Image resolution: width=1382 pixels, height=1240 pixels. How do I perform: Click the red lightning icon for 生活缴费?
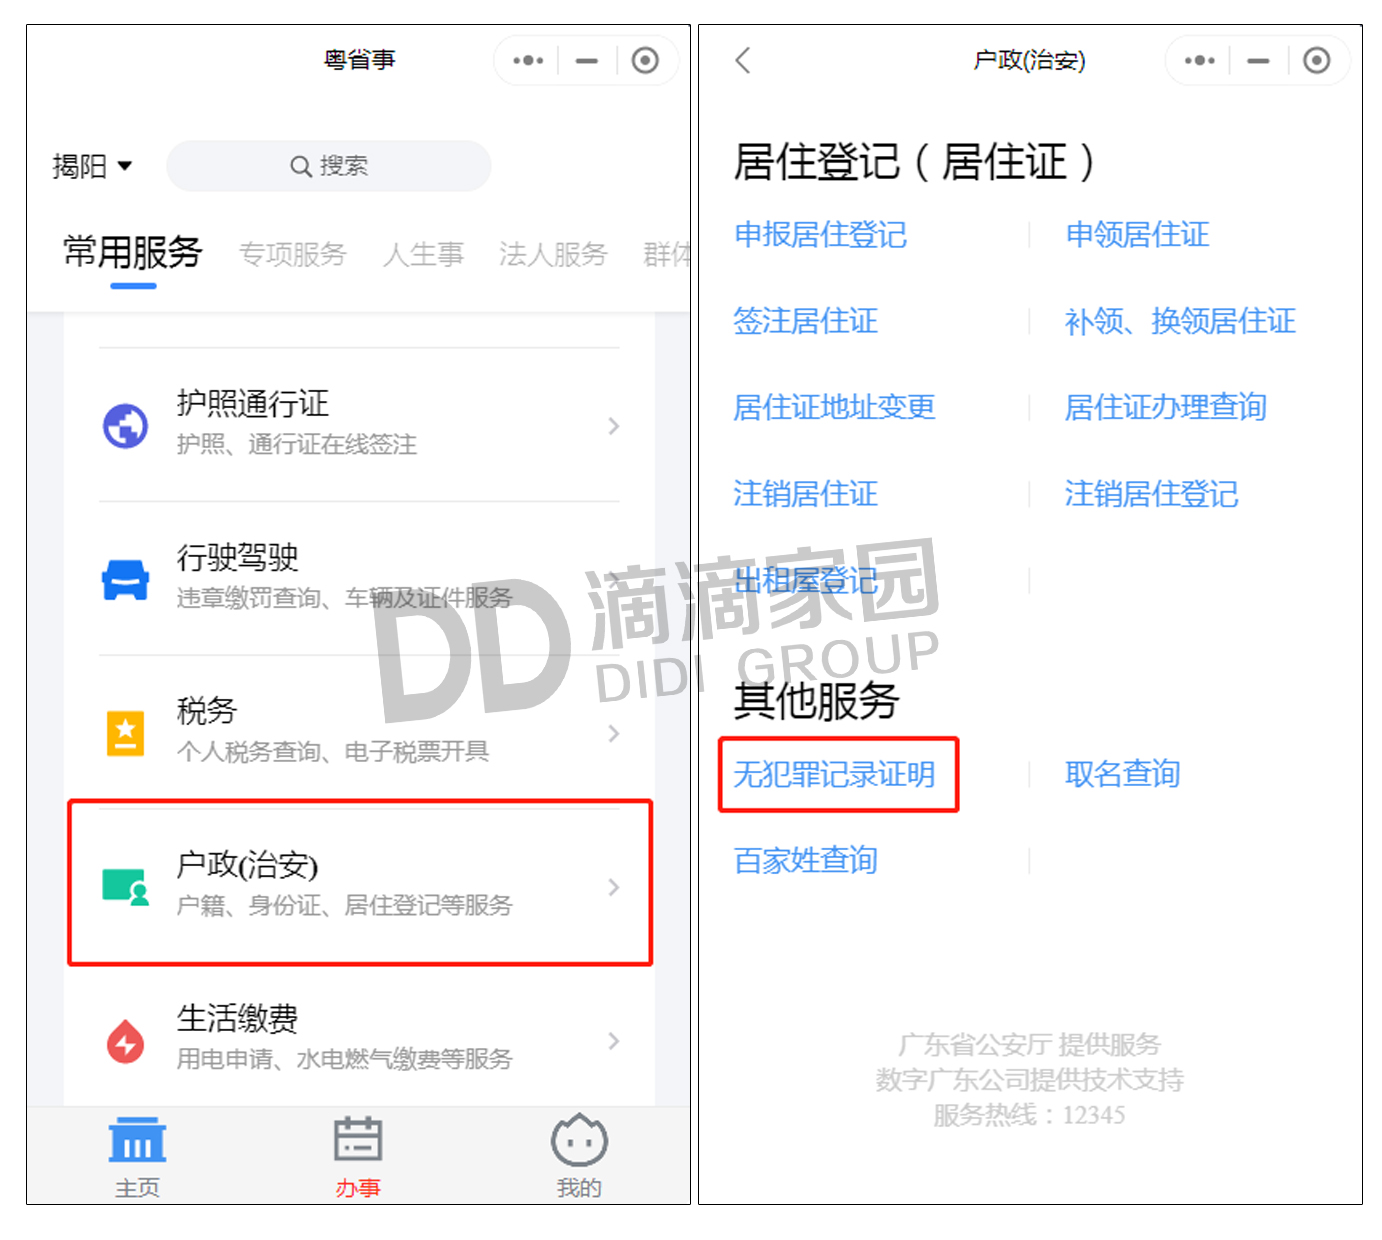(x=126, y=1041)
